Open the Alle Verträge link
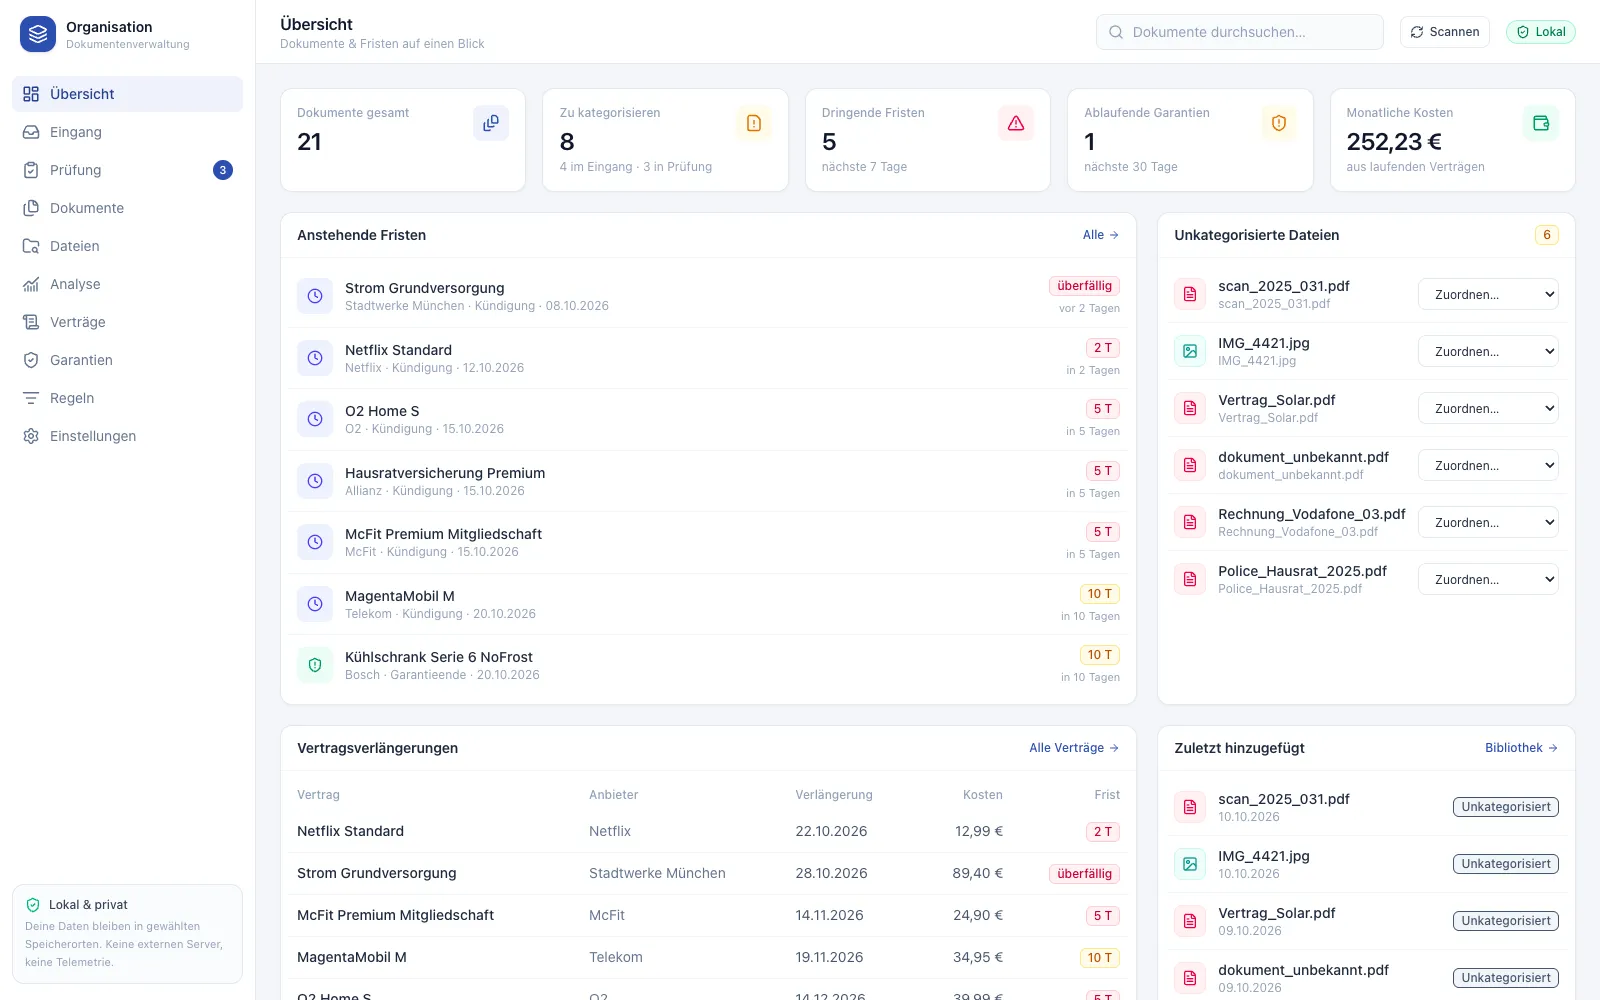The image size is (1600, 1000). click(x=1074, y=748)
